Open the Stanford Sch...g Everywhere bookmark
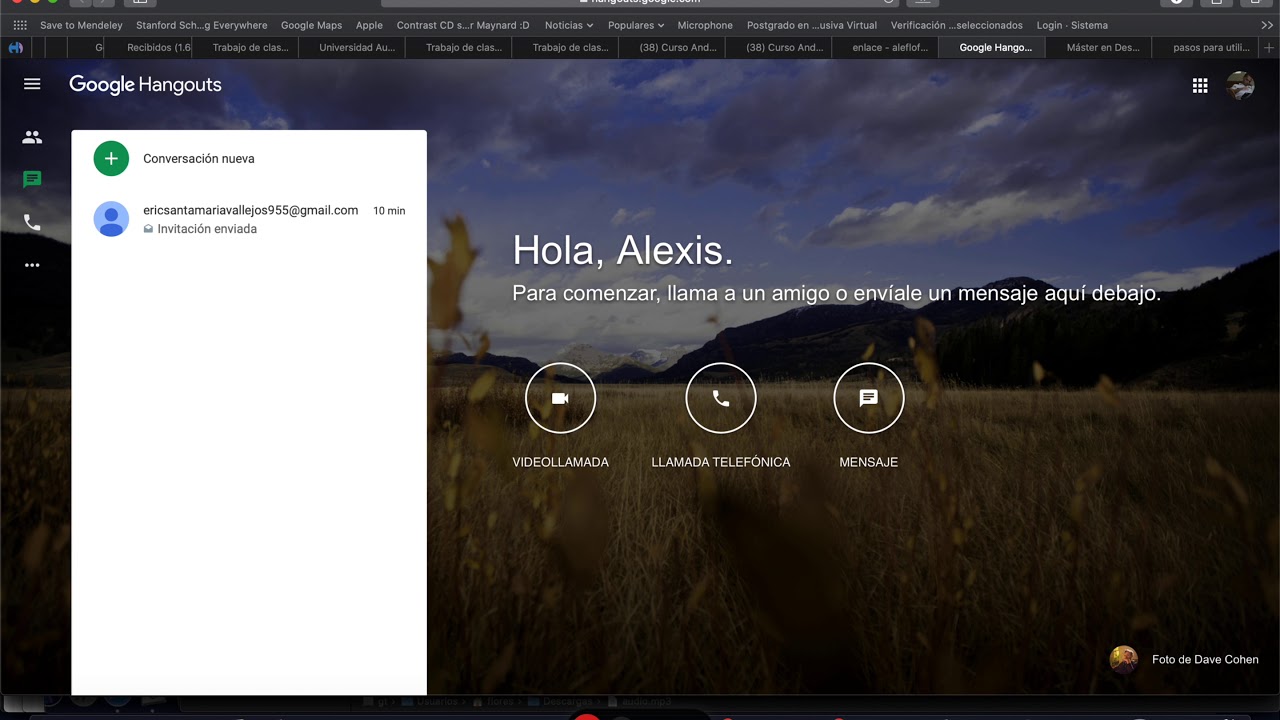 tap(202, 25)
